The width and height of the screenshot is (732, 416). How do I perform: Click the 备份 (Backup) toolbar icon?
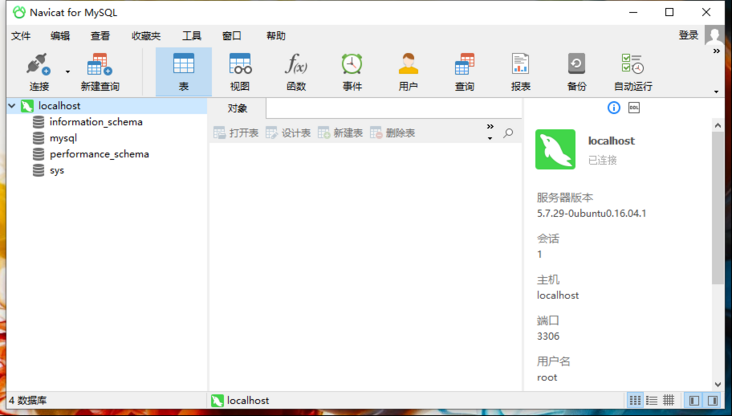[x=576, y=71]
